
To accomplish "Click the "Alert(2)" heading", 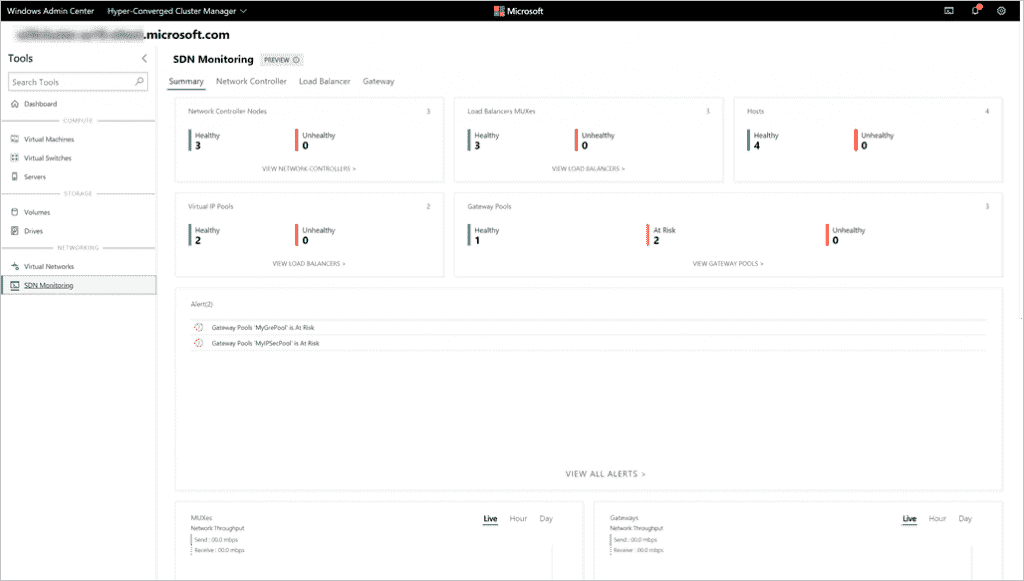I will click(x=202, y=304).
